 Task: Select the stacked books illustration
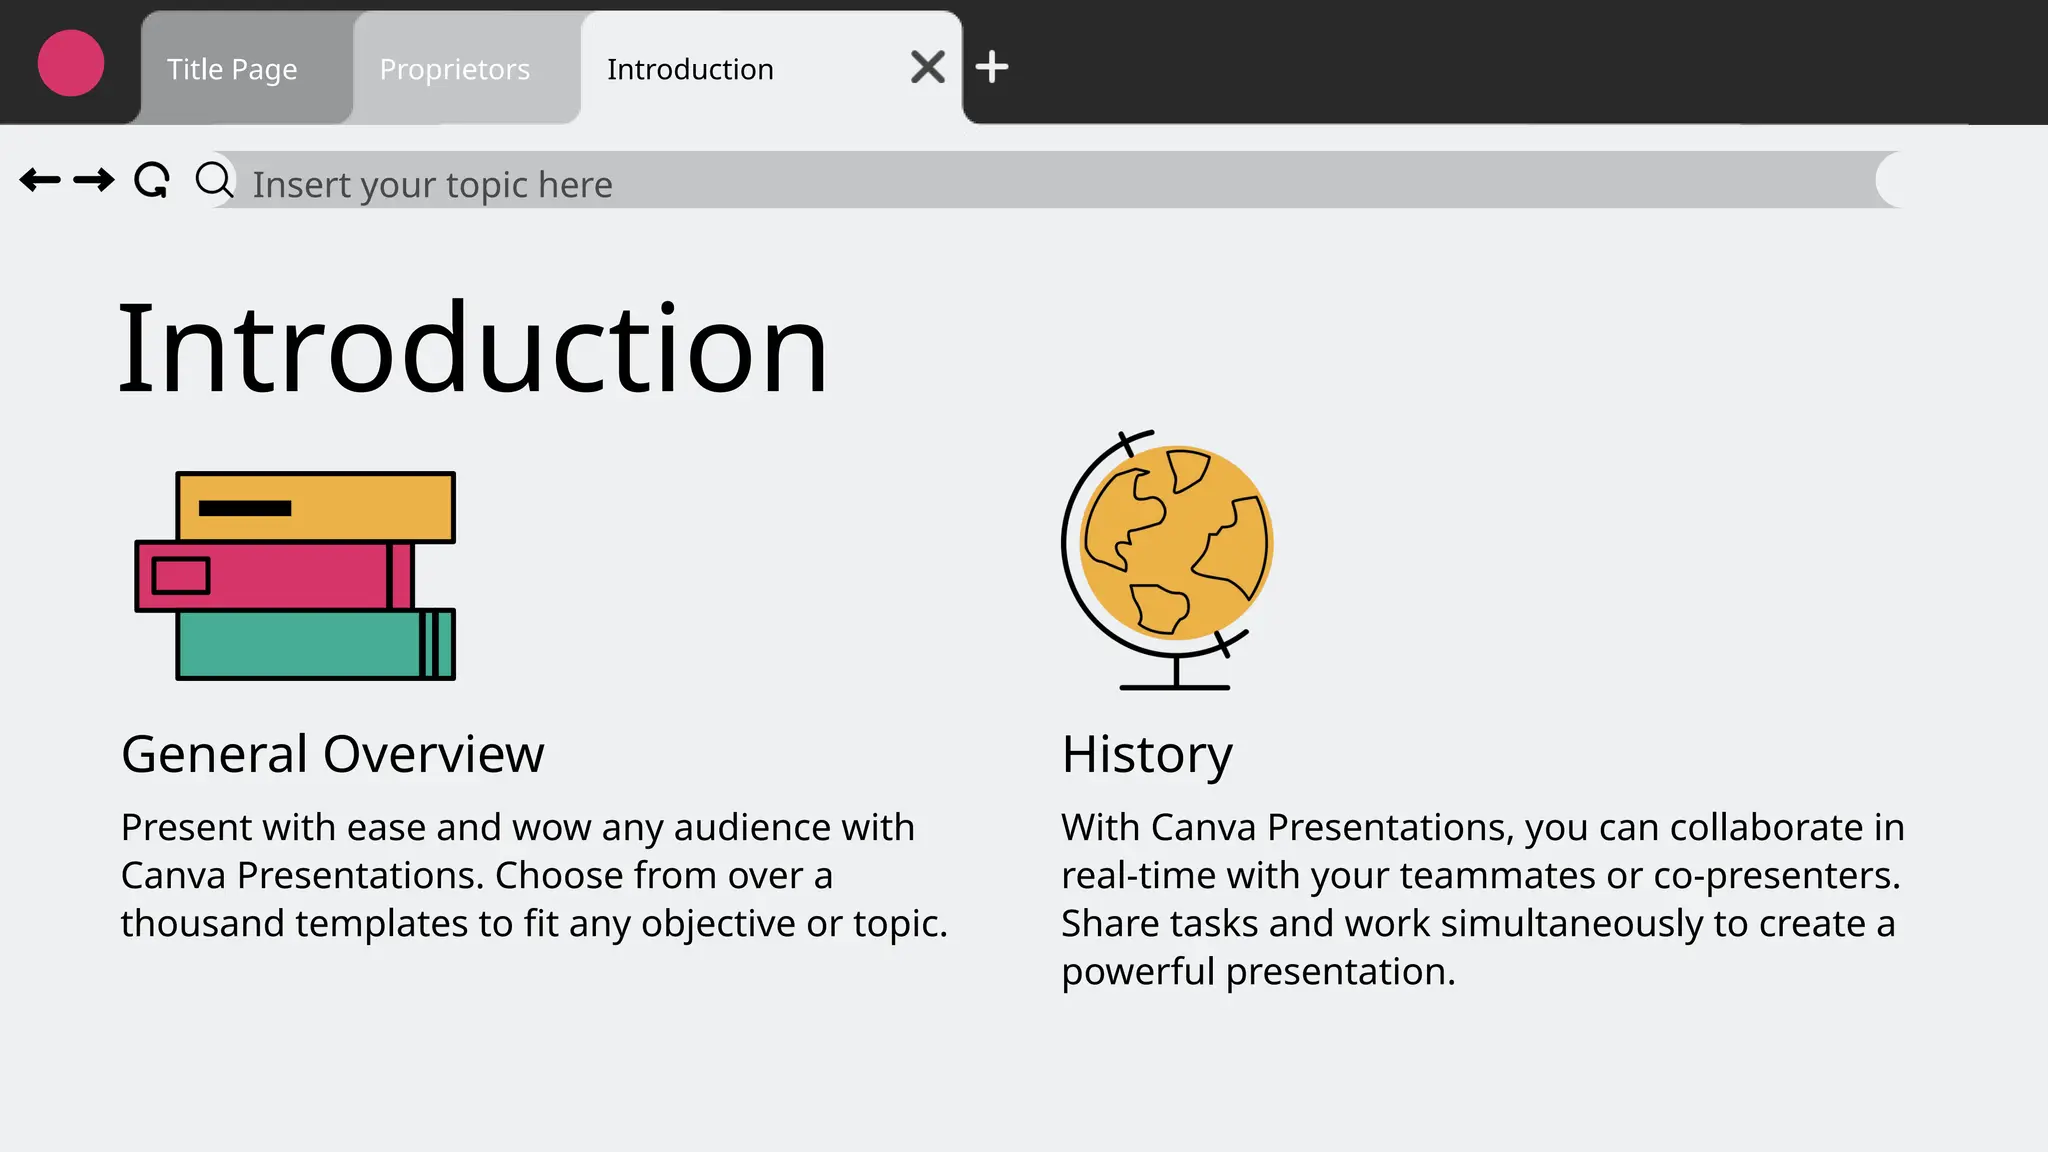click(x=296, y=577)
